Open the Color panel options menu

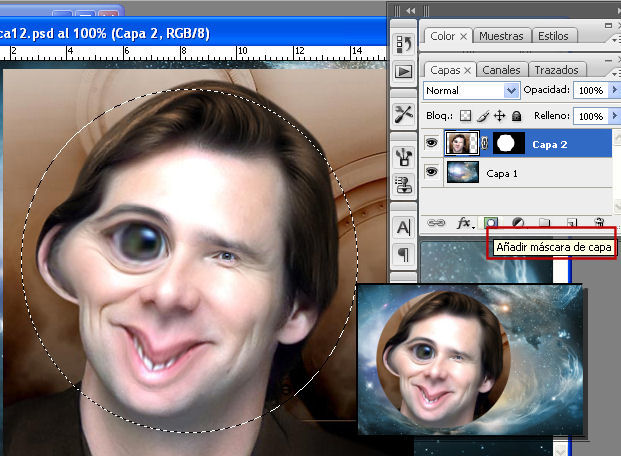(x=616, y=40)
